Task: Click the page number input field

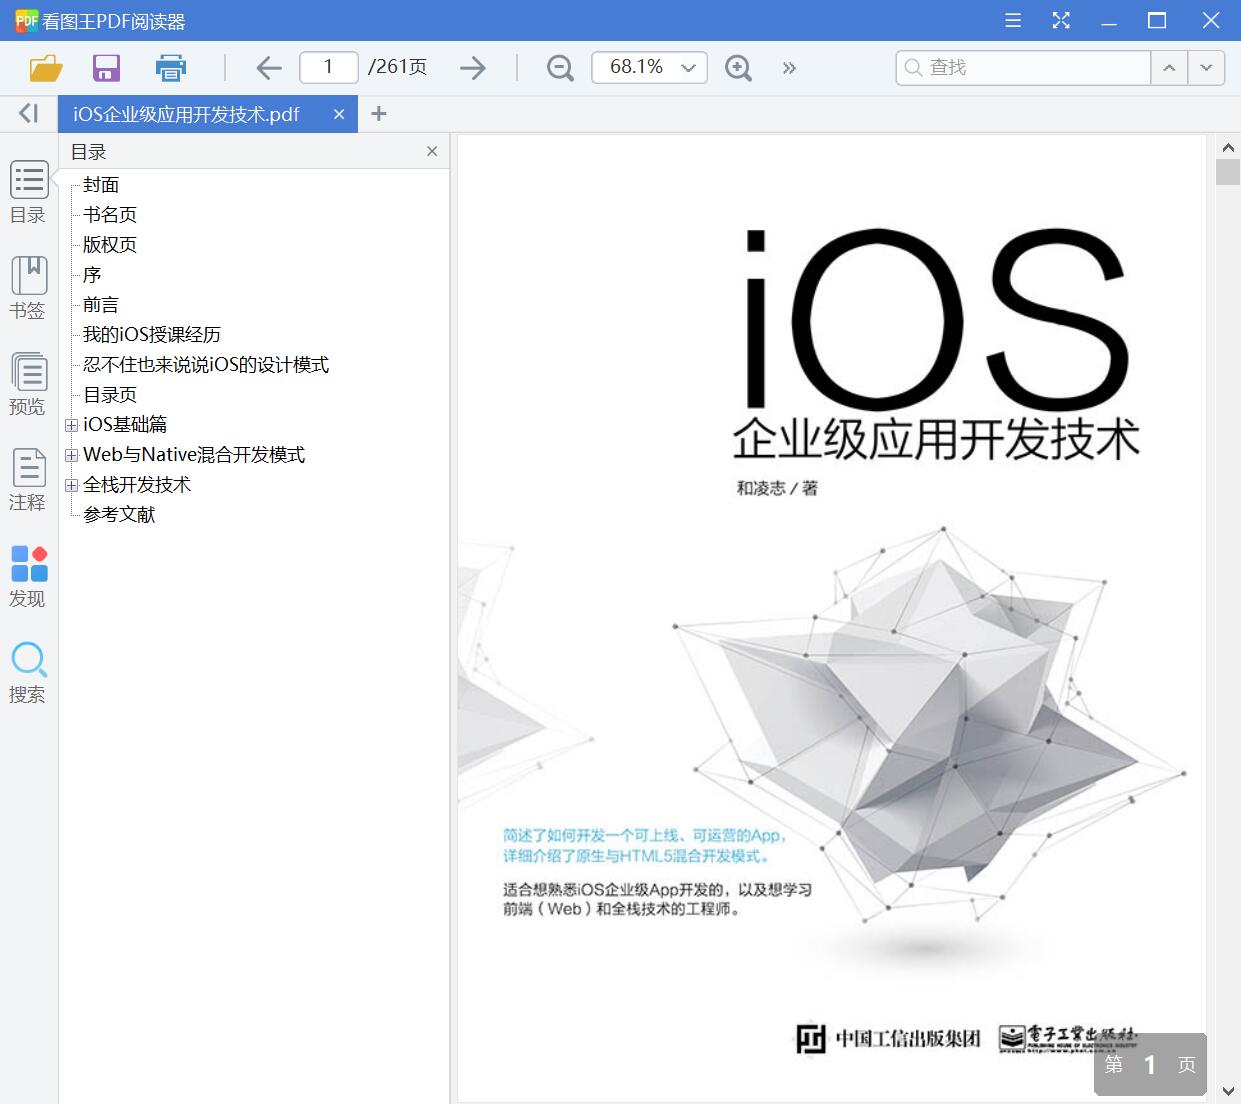Action: (328, 67)
